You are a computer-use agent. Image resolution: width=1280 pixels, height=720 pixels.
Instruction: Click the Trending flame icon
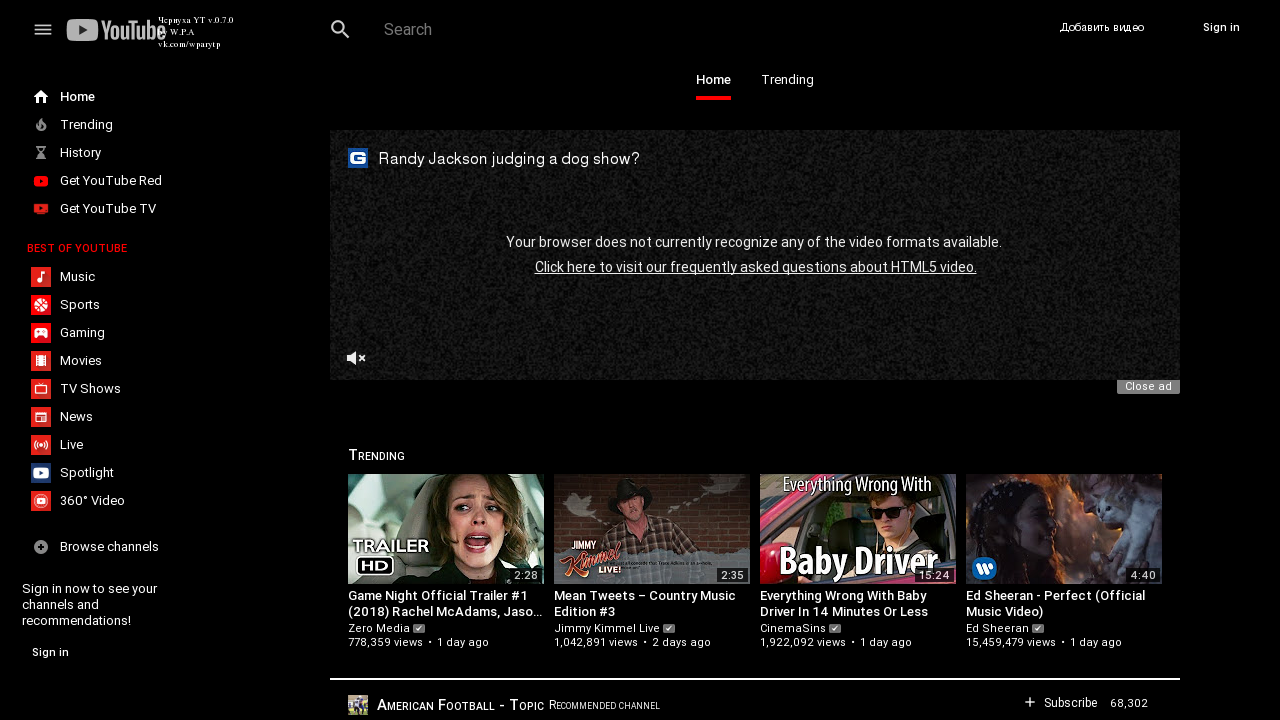41,125
